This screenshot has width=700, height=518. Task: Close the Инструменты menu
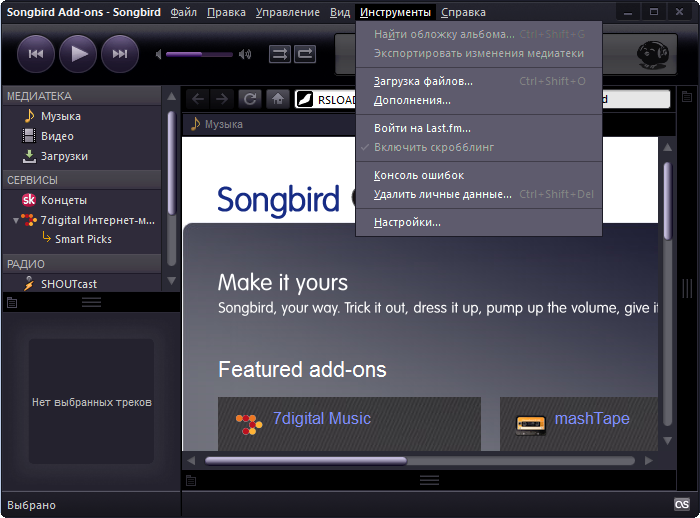coord(395,13)
